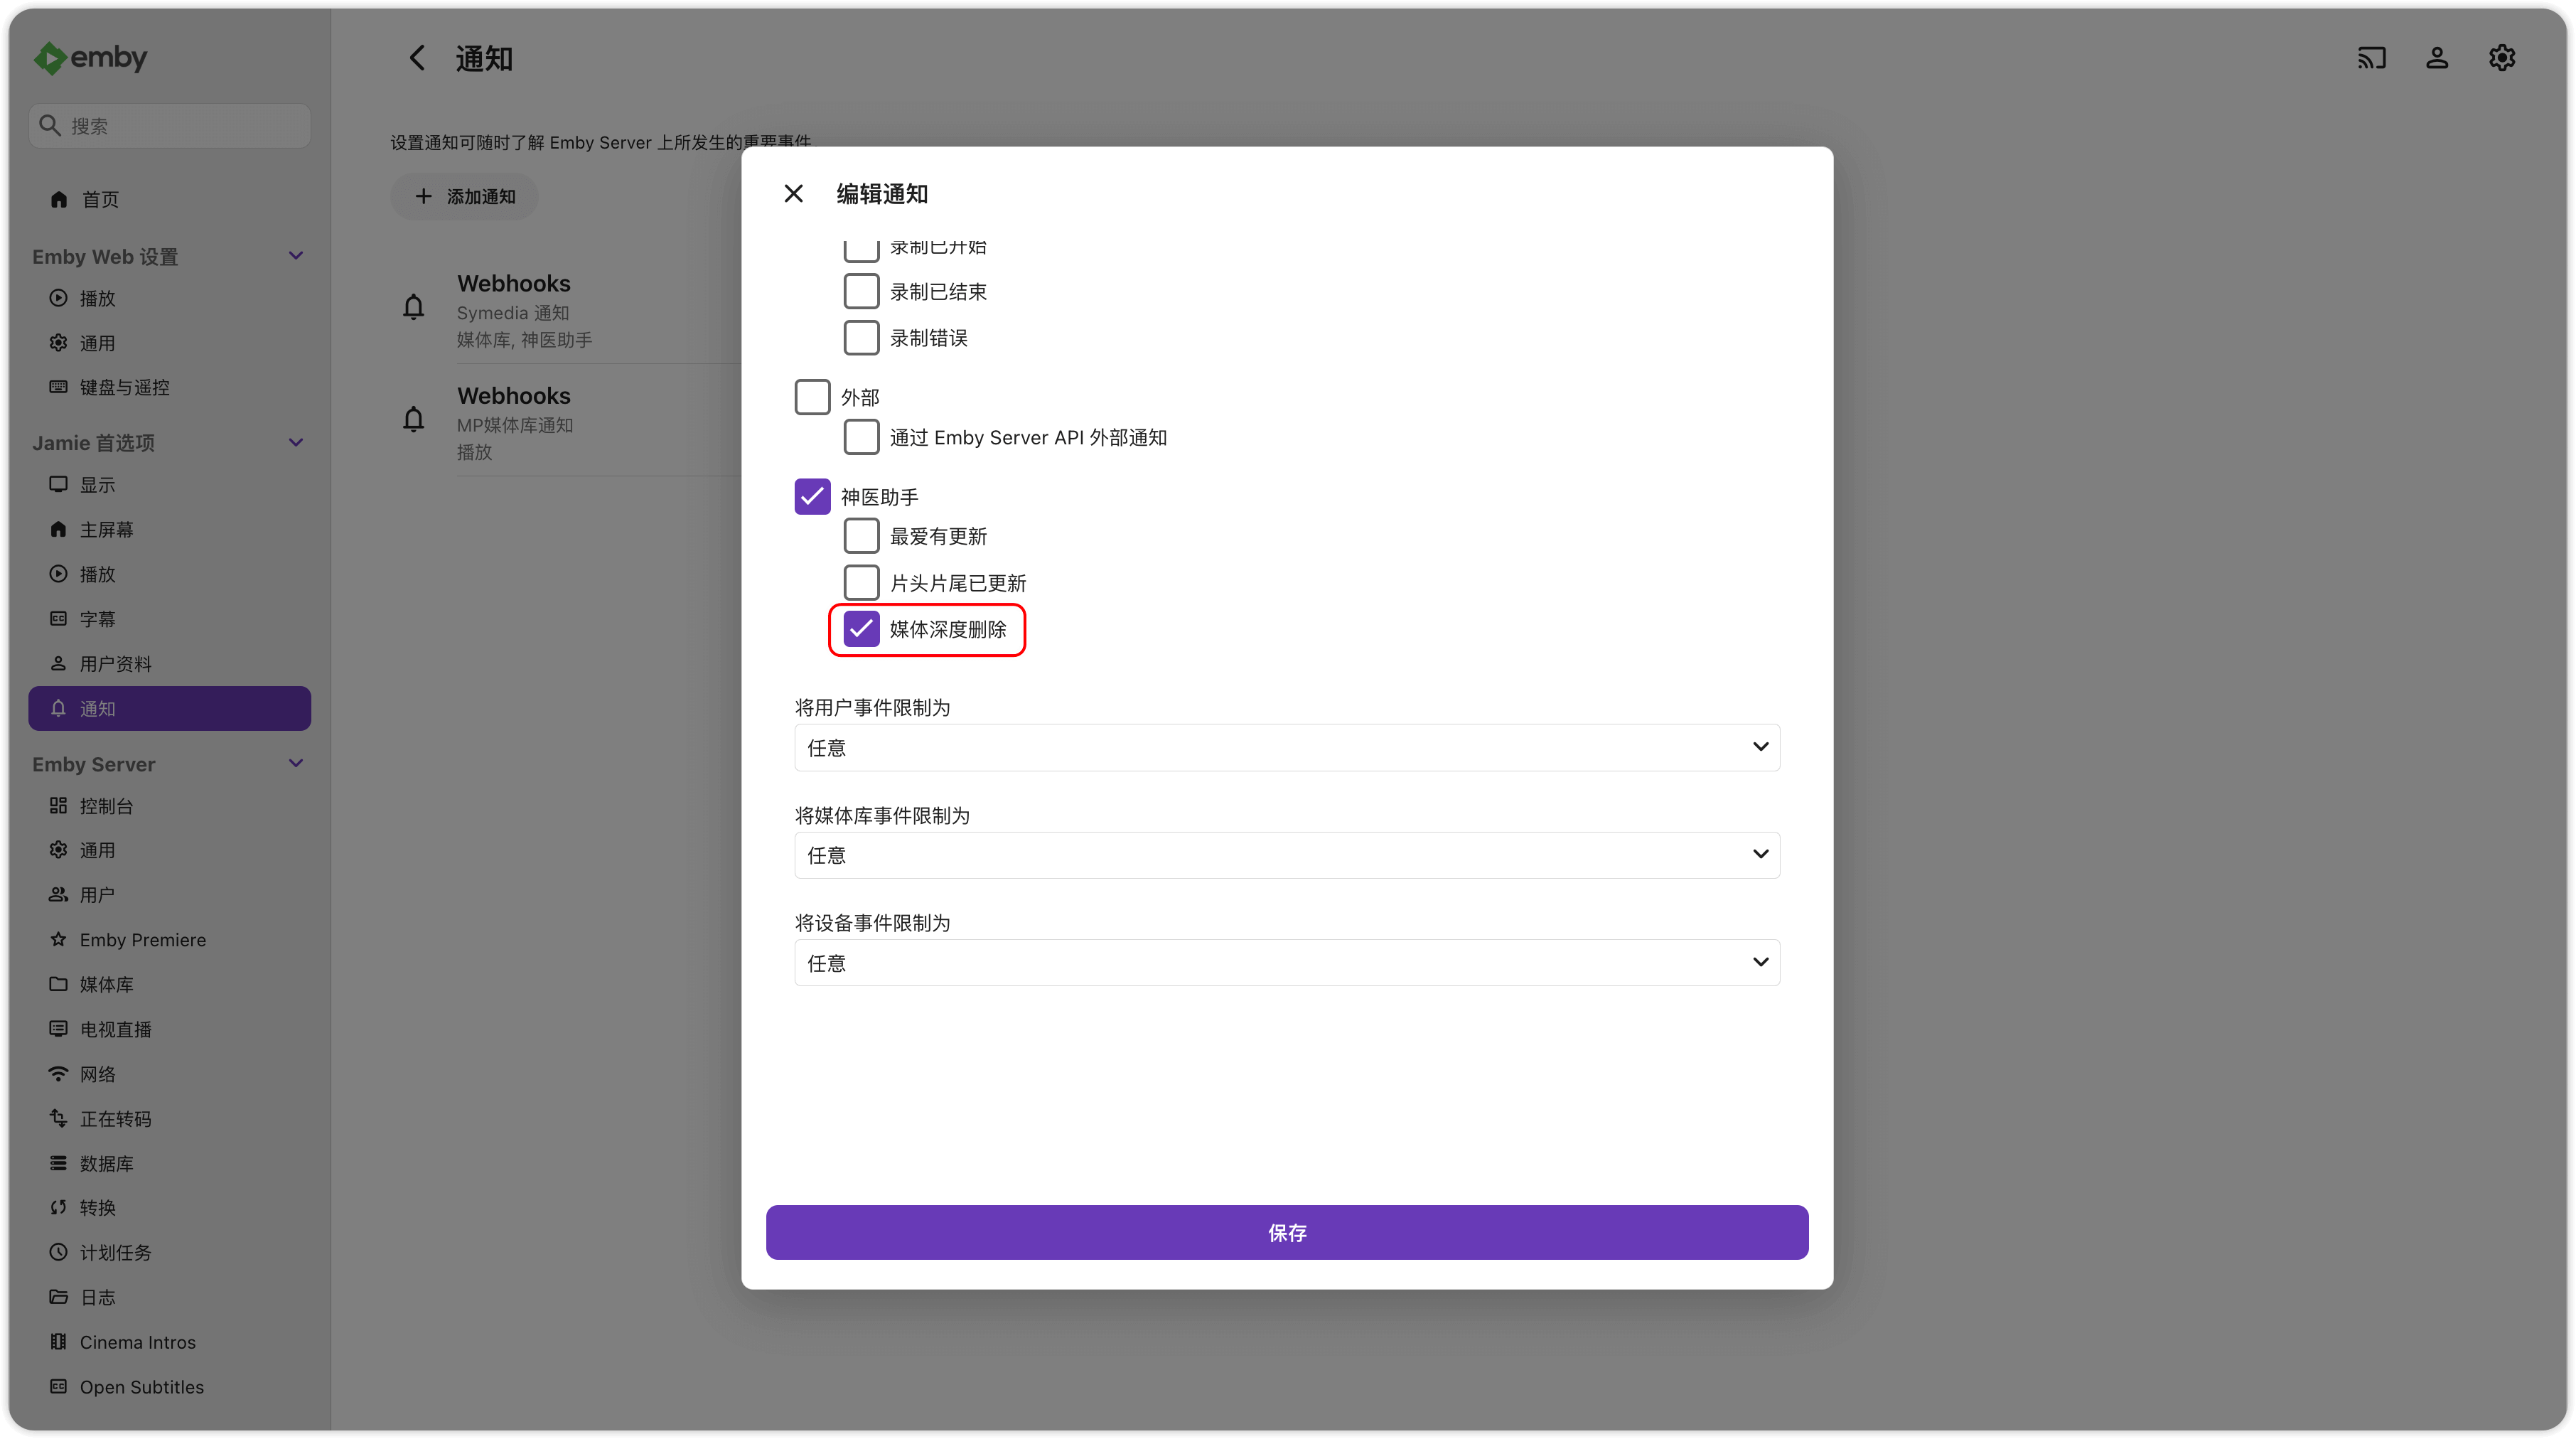This screenshot has height=1439, width=2576.
Task: Open 控制台 in the sidebar
Action: pos(106,806)
